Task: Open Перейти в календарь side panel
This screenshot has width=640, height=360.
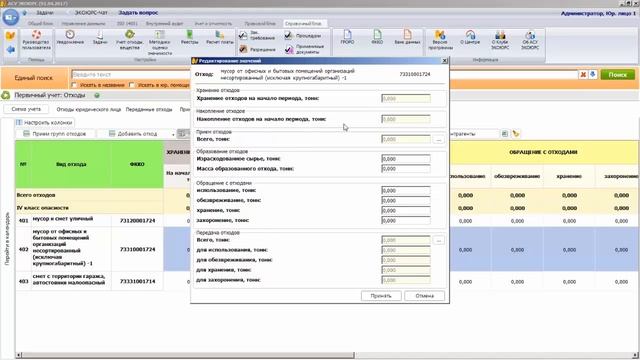Action: [x=7, y=239]
